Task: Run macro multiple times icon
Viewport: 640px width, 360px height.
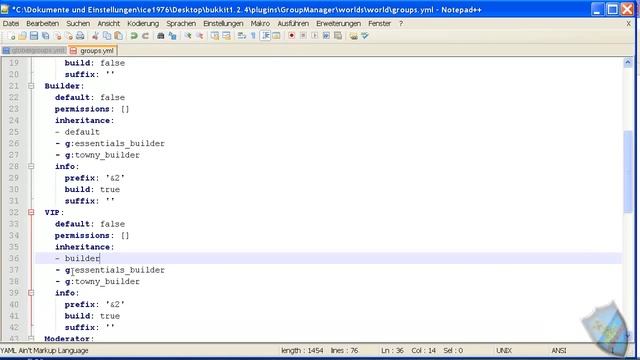Action: pyautogui.click(x=326, y=36)
